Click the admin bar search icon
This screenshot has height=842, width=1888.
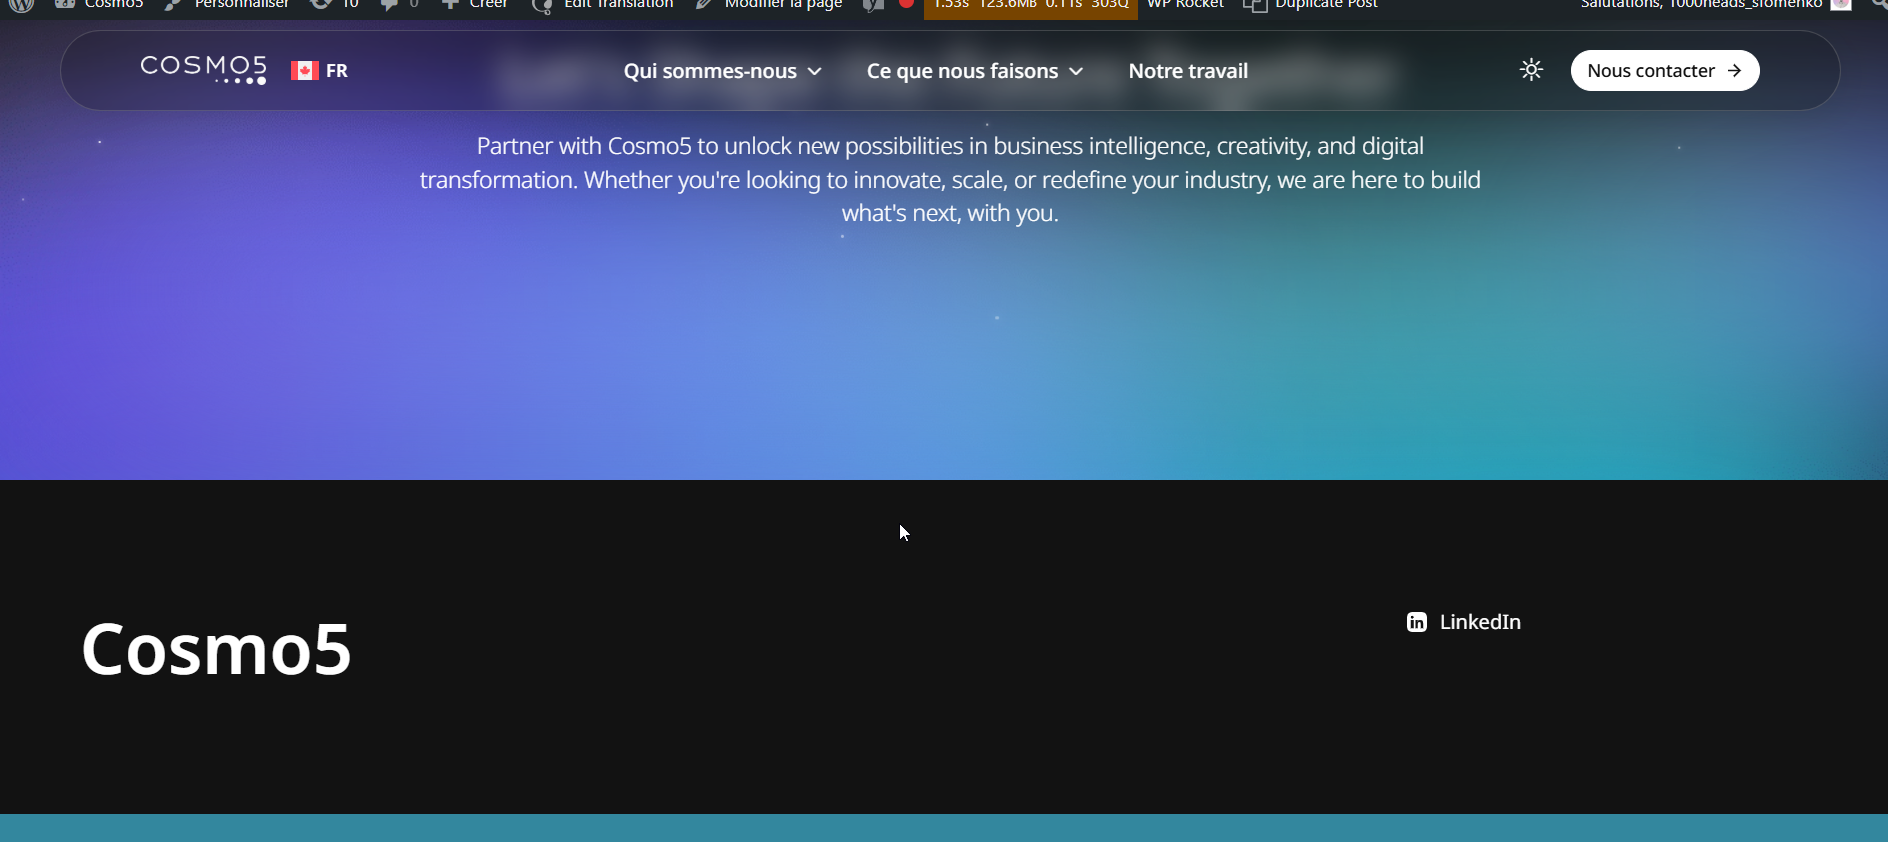1879,5
